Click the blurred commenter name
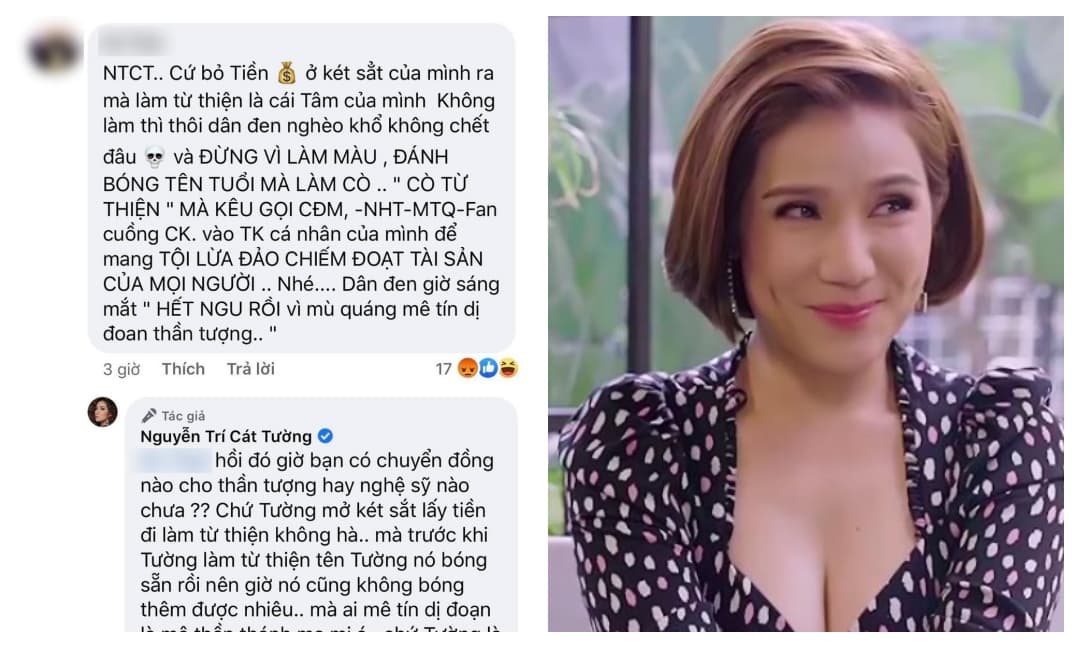 (x=131, y=43)
